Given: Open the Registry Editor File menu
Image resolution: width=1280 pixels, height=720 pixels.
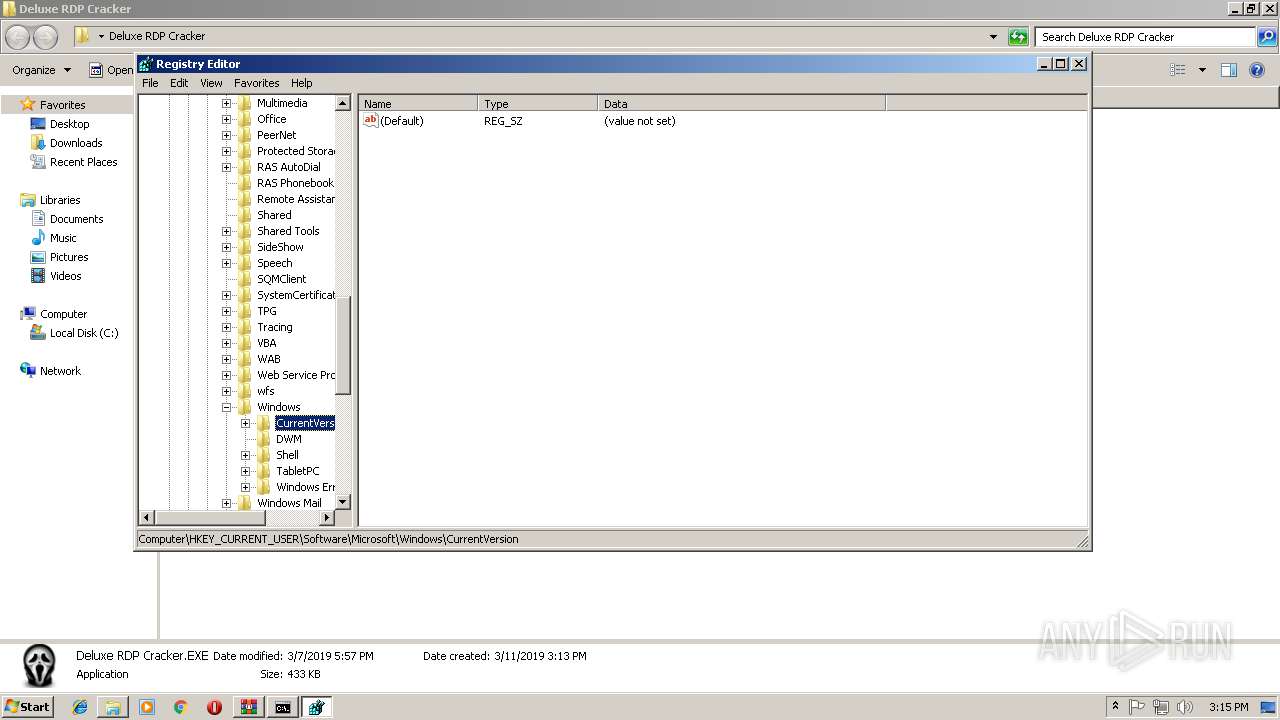Looking at the screenshot, I should tap(150, 83).
